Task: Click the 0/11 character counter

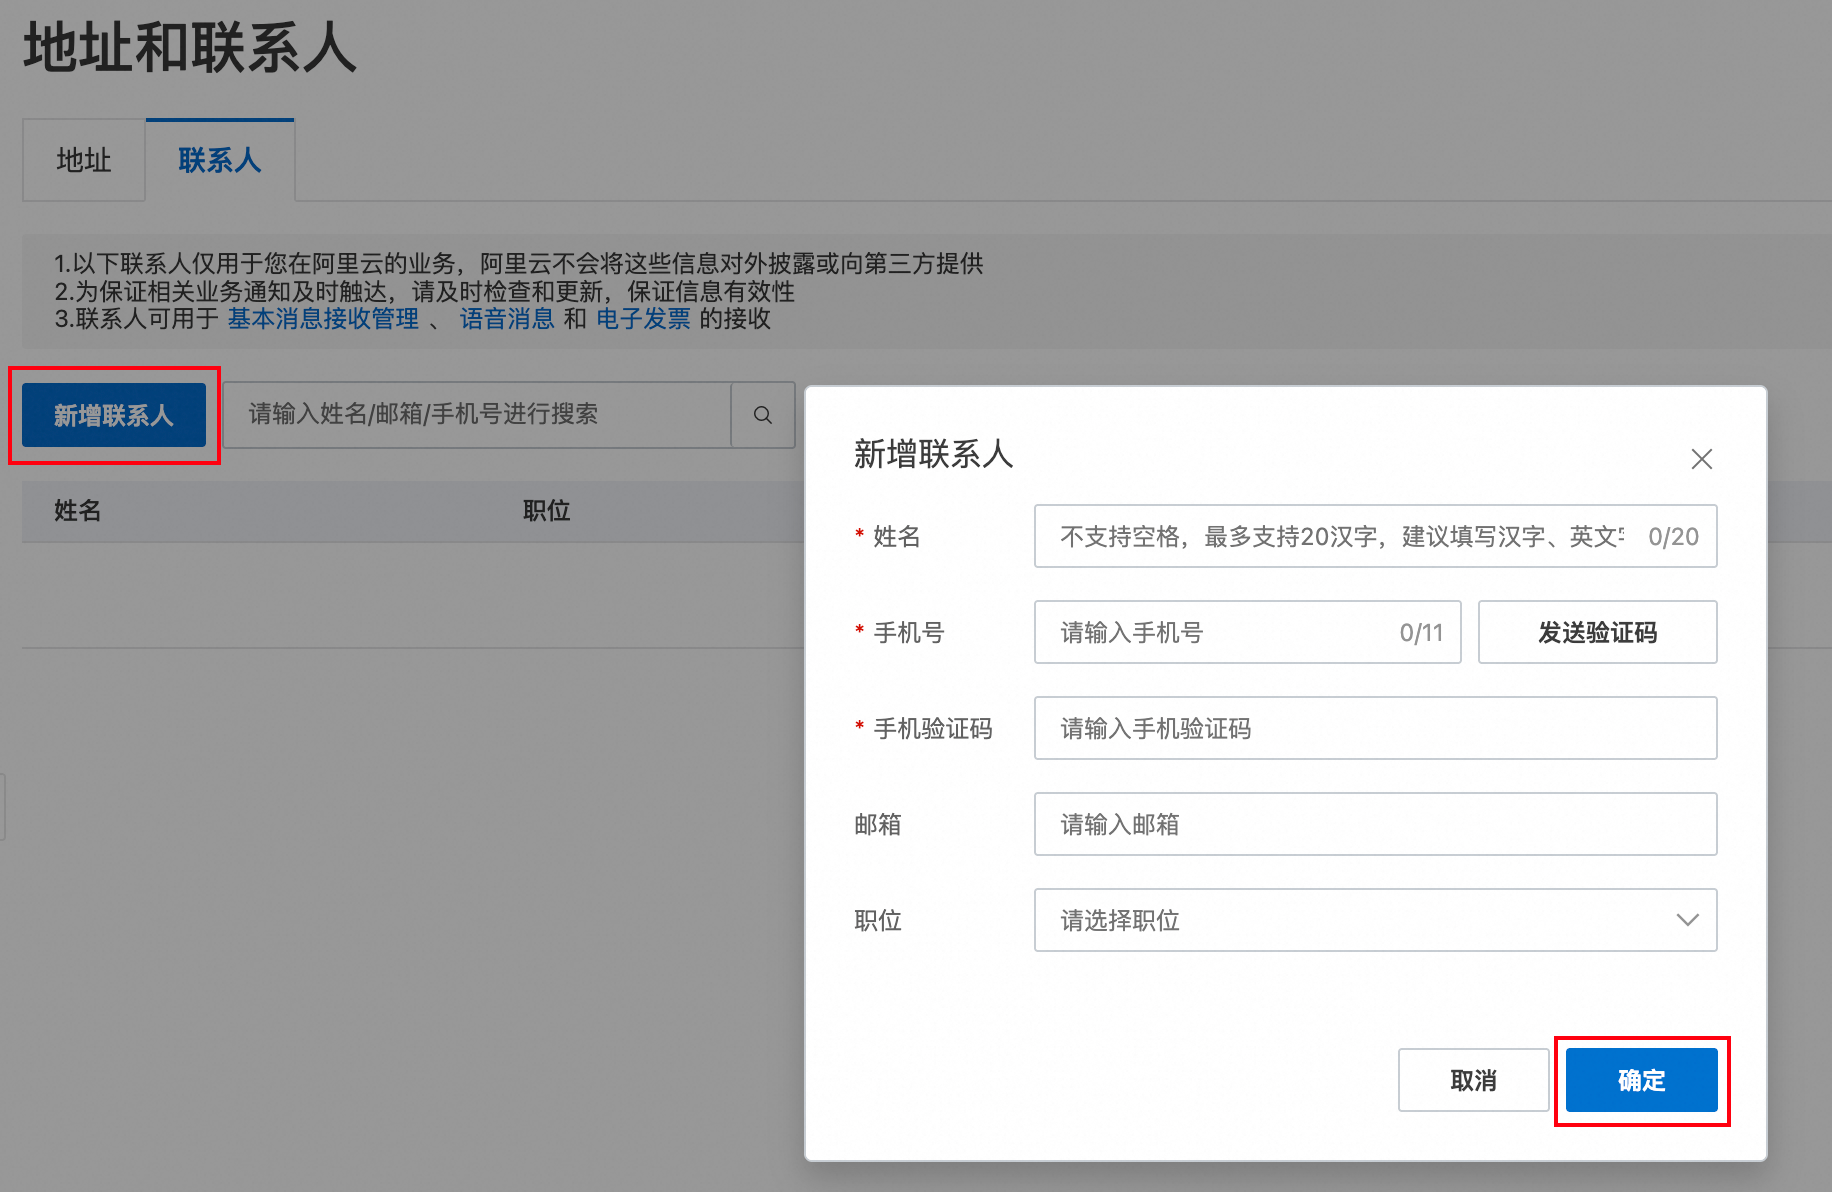Action: tap(1421, 633)
